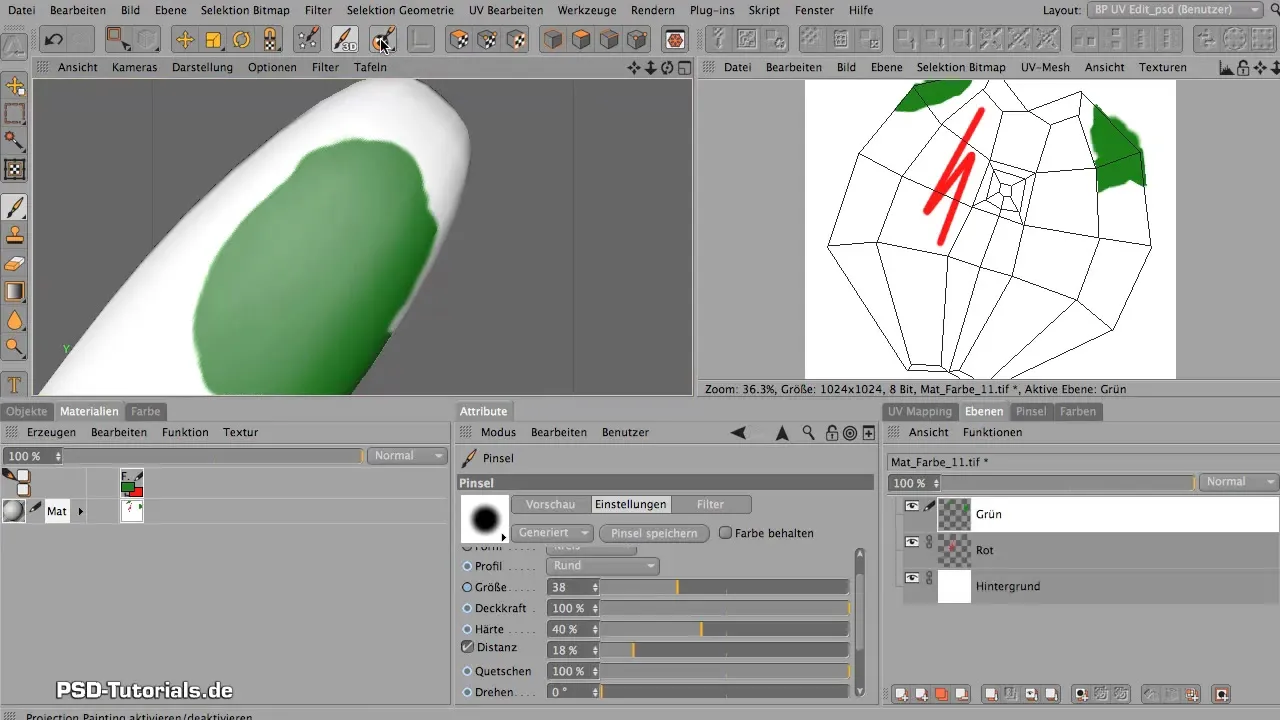Expand the Generiert brush type dropdown
This screenshot has width=1280, height=720.
pyautogui.click(x=552, y=533)
